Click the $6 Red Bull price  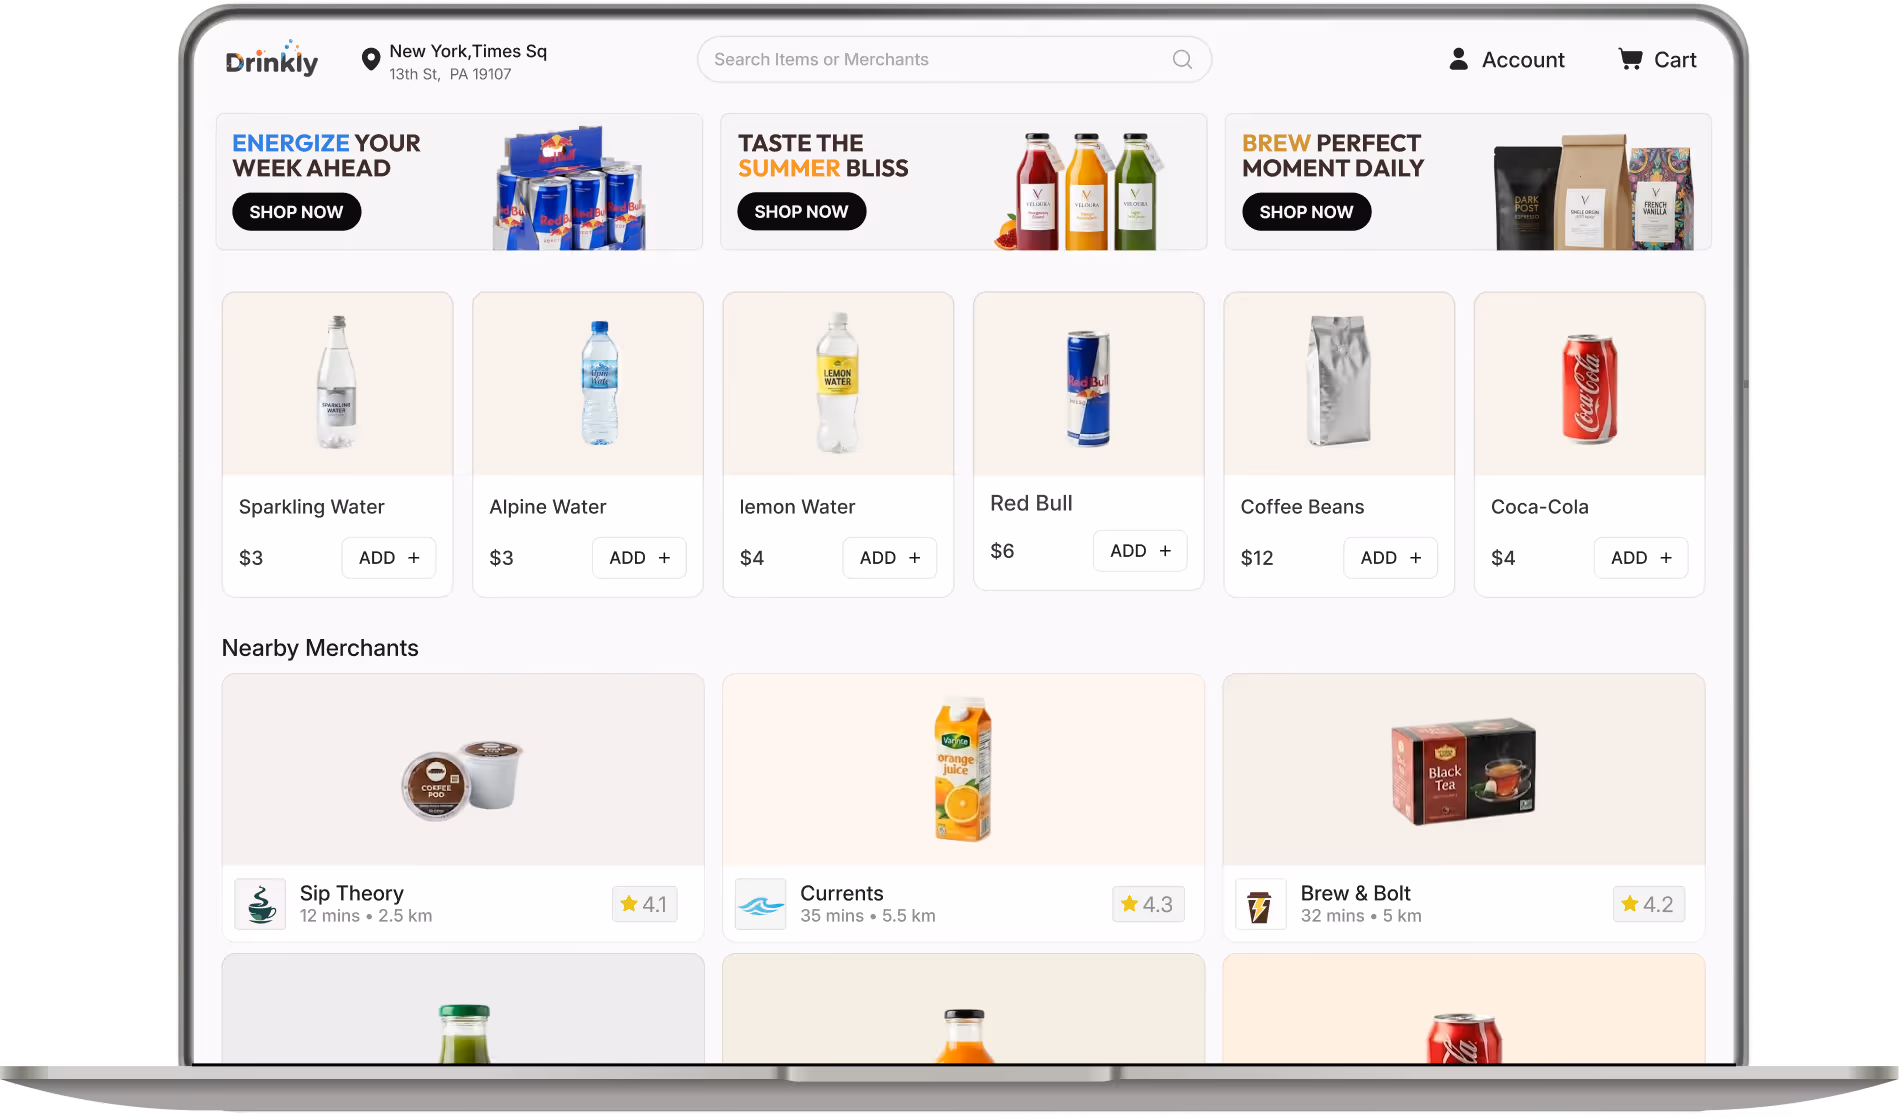click(x=1002, y=551)
